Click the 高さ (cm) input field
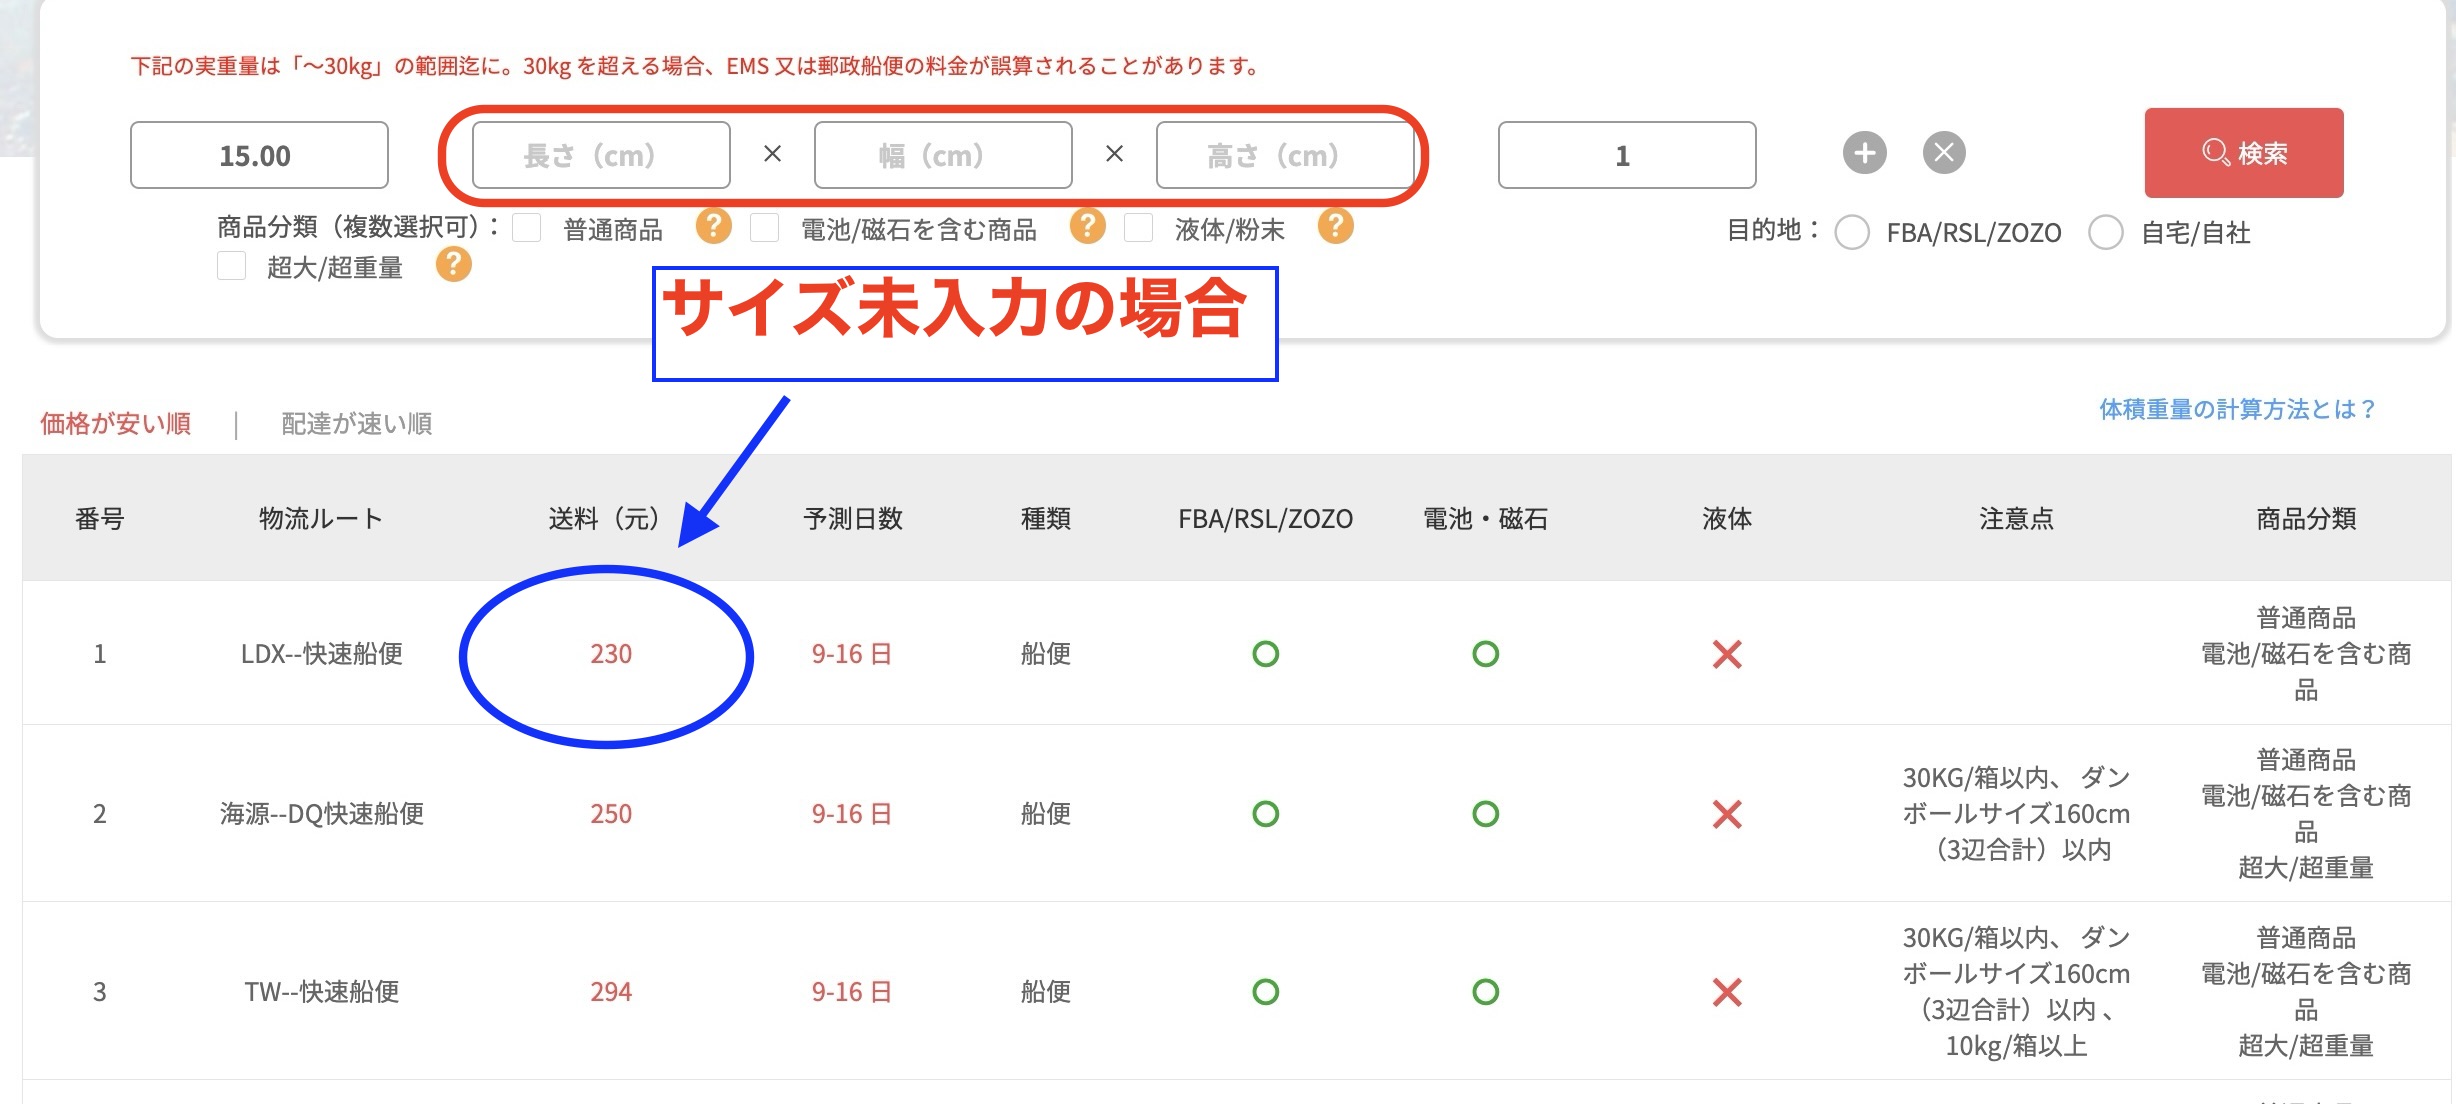This screenshot has width=2456, height=1104. click(x=1284, y=155)
